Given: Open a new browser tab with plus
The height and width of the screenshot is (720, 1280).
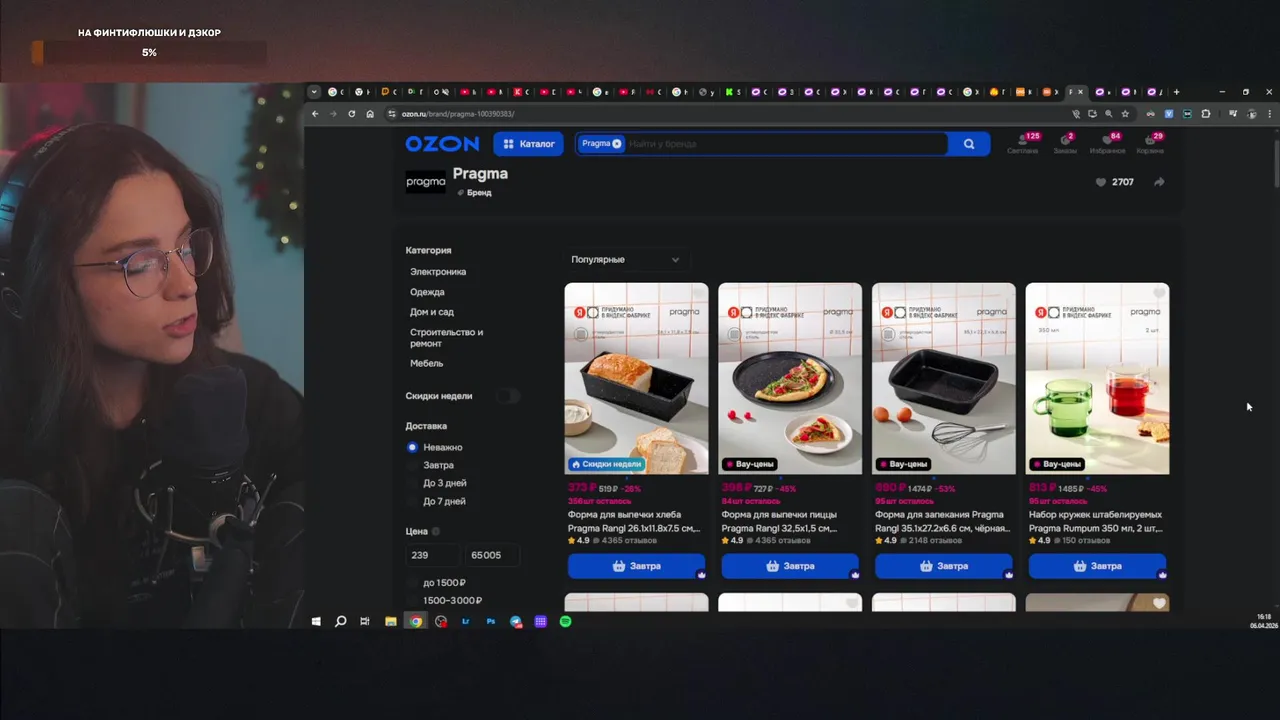Looking at the screenshot, I should (1176, 92).
